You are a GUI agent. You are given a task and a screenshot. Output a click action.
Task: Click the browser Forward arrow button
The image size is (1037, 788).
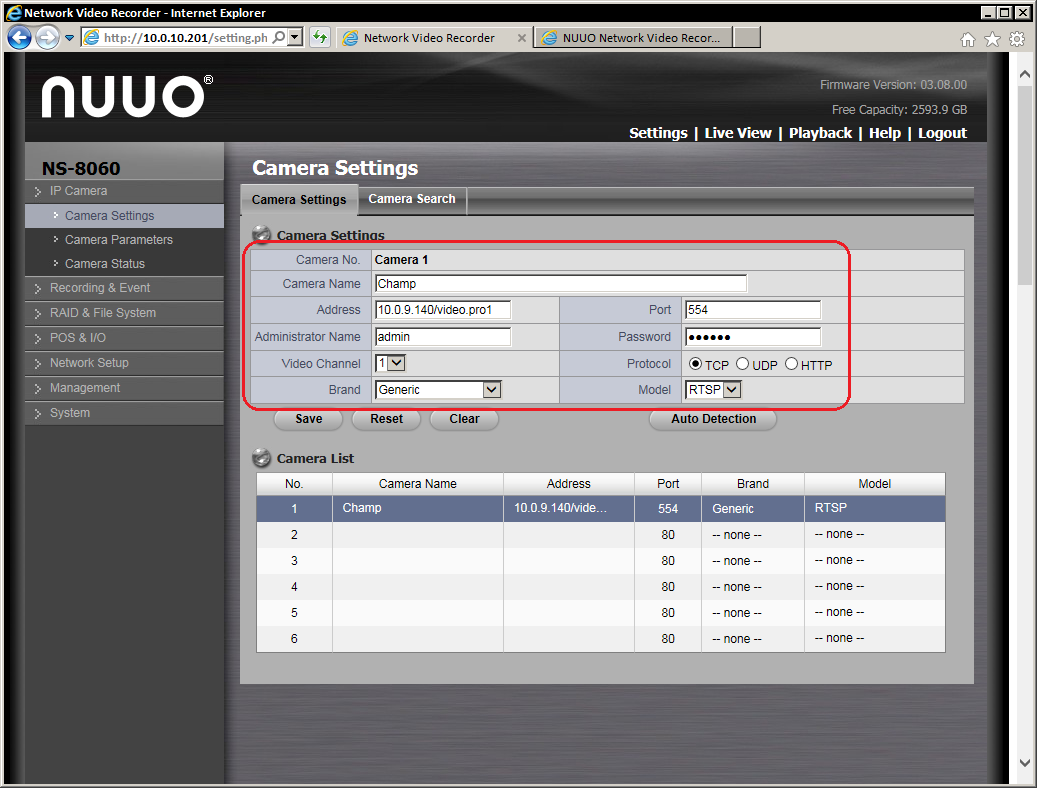(x=47, y=38)
